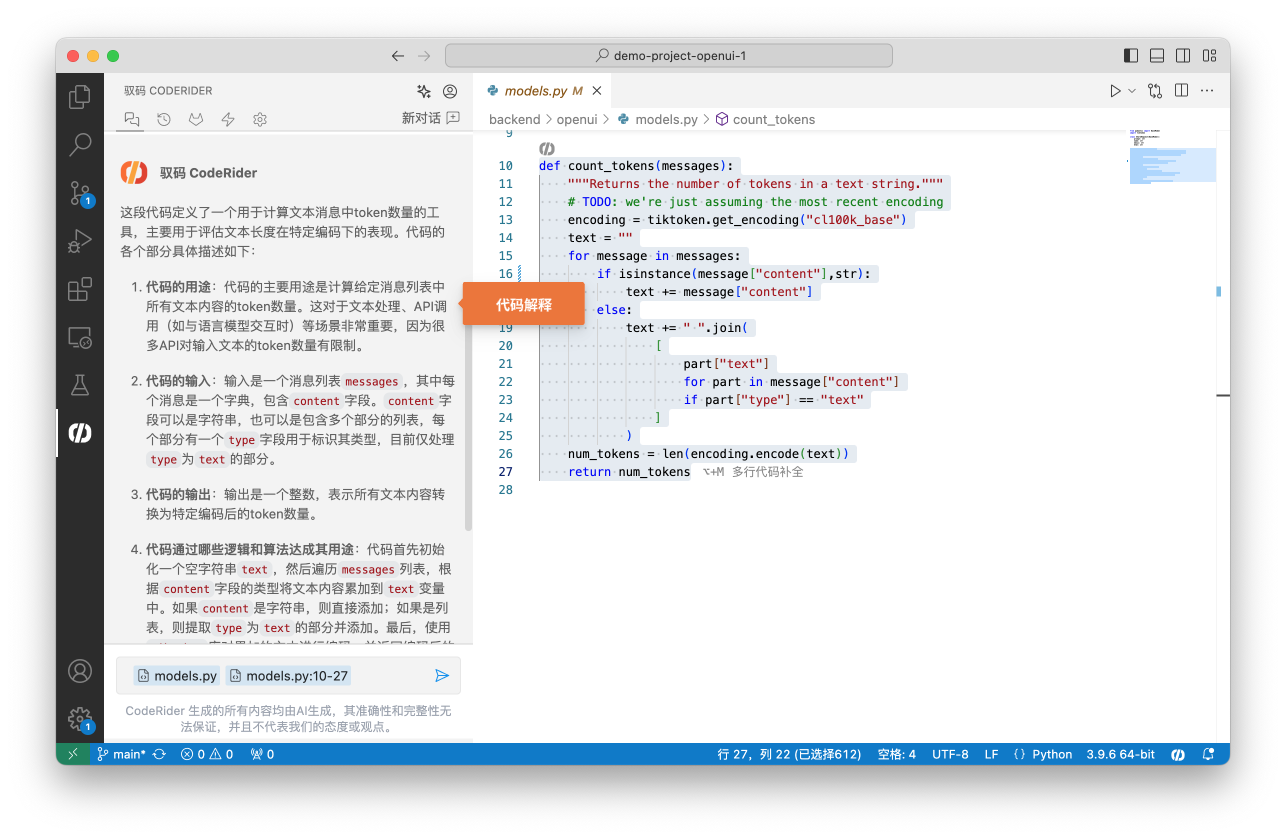Click the CodeRider status bar icon
1286x839 pixels.
tap(1178, 754)
